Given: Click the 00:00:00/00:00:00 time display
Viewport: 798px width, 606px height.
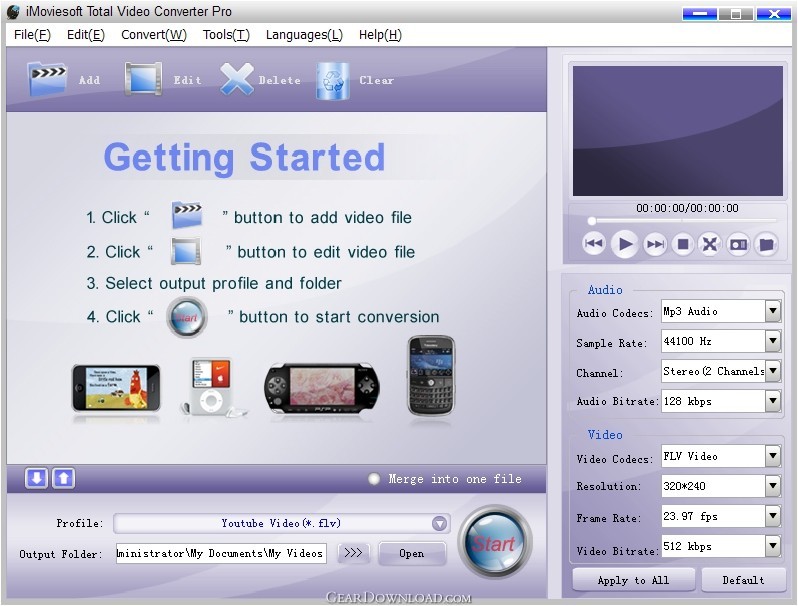Looking at the screenshot, I should click(687, 208).
